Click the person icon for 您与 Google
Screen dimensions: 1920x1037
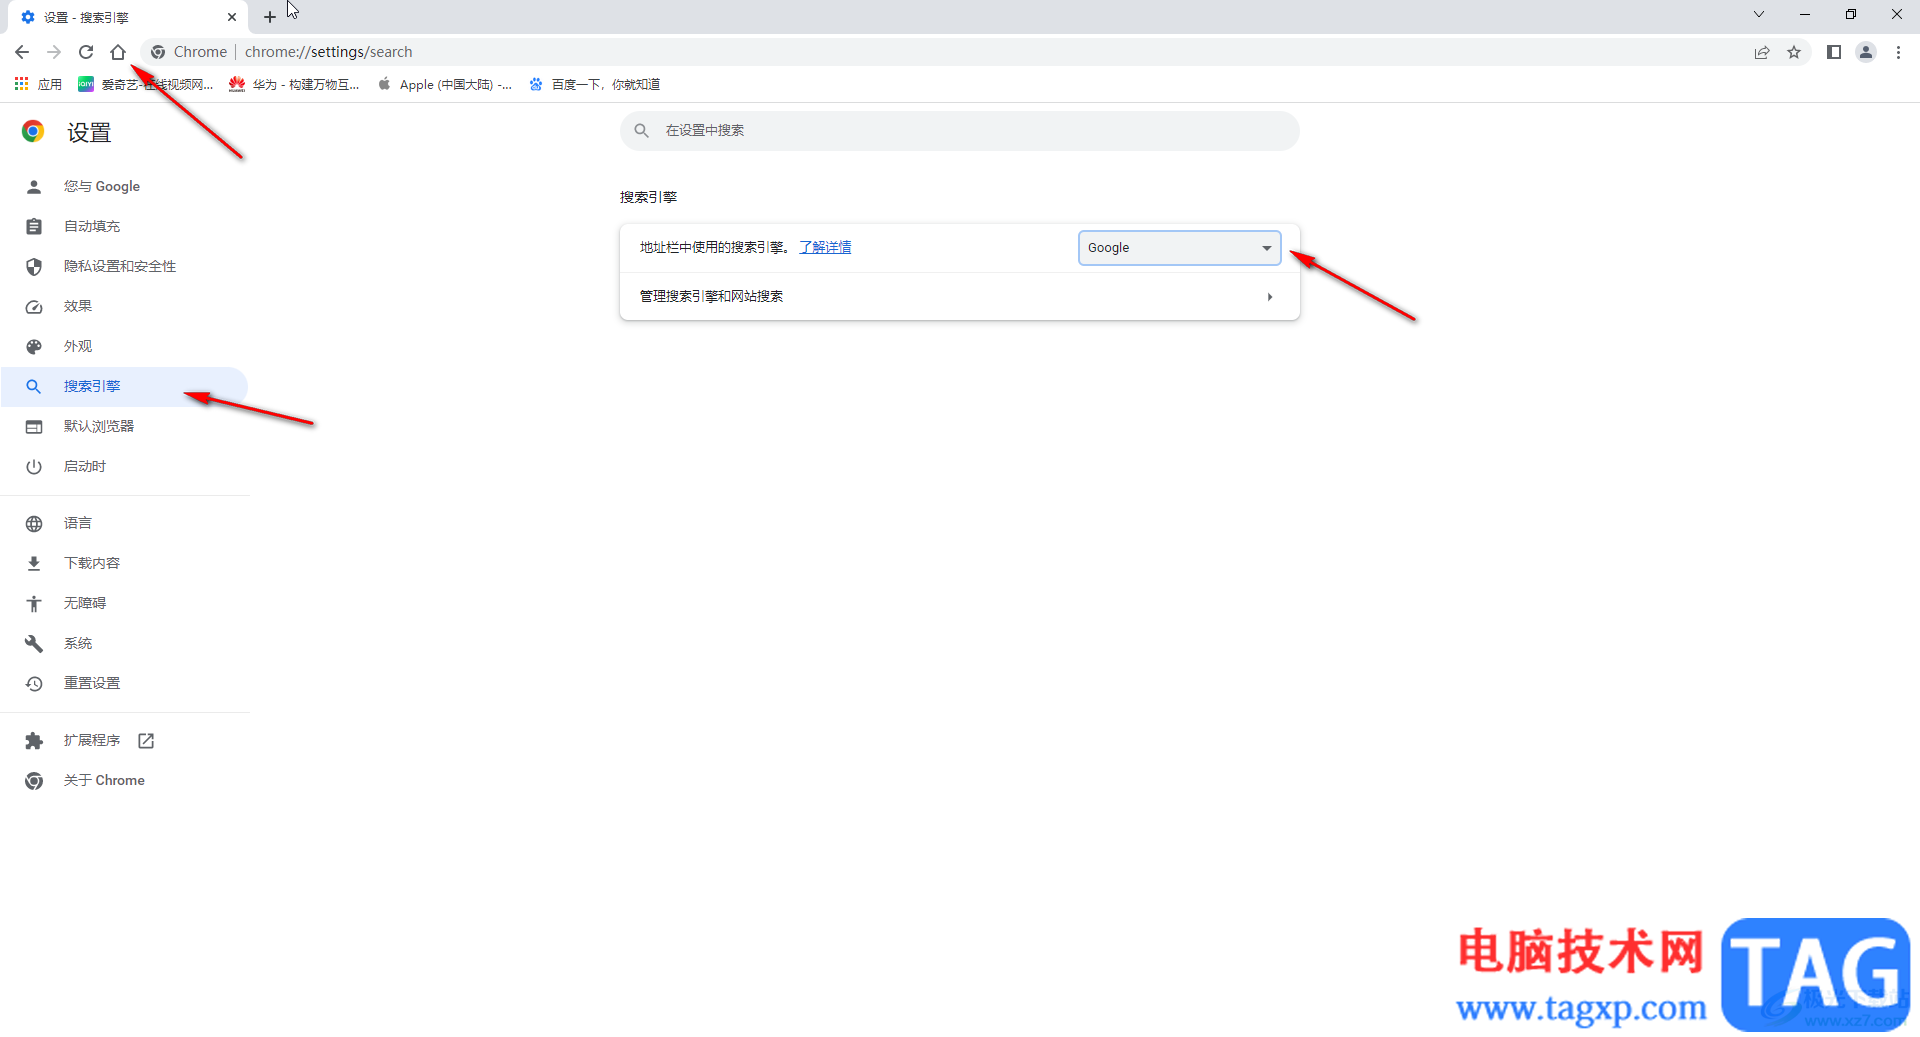pyautogui.click(x=34, y=186)
